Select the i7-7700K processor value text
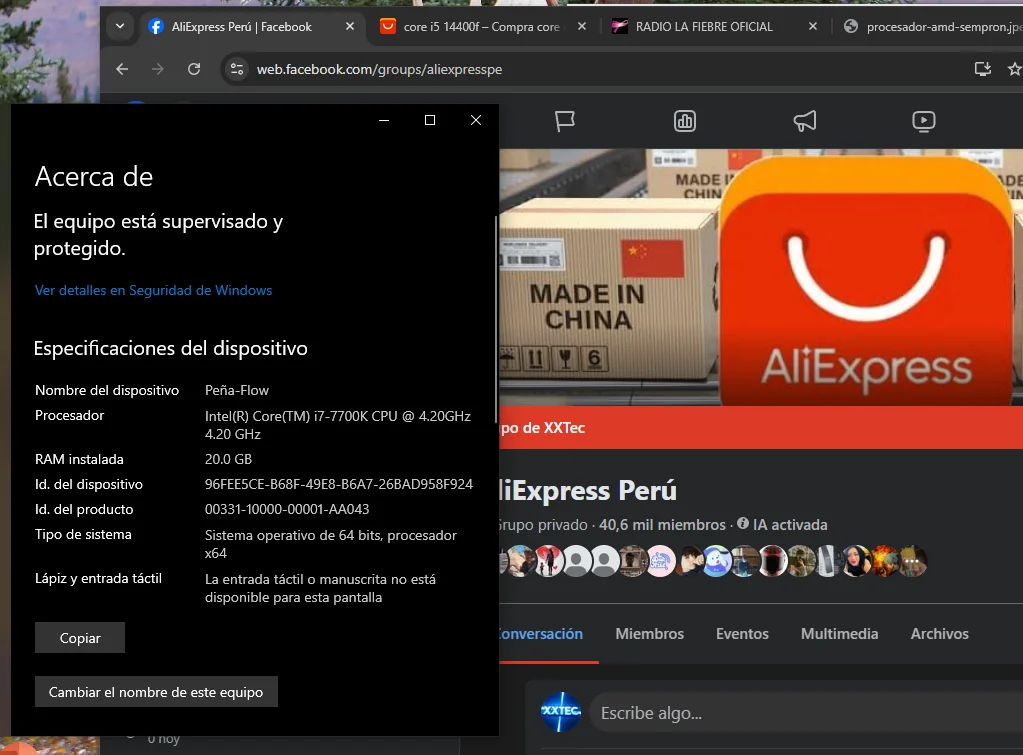1023x755 pixels. (x=337, y=425)
